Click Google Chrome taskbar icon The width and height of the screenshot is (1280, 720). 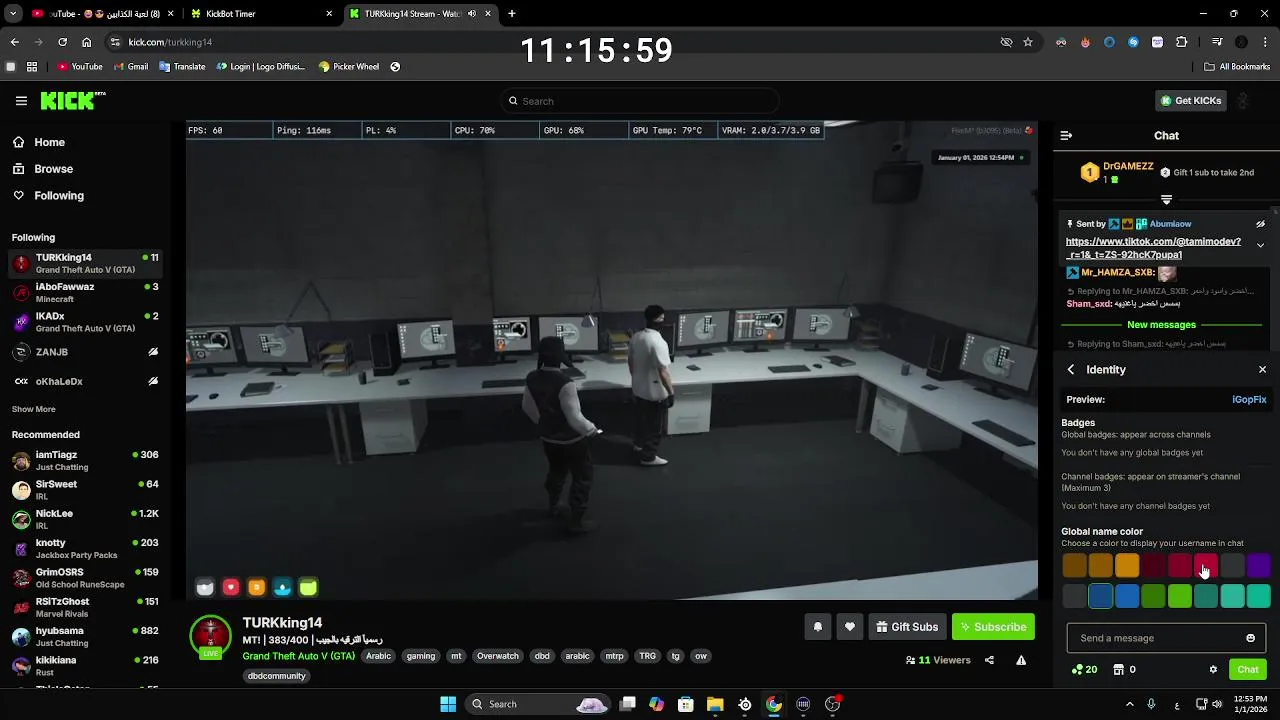point(774,704)
